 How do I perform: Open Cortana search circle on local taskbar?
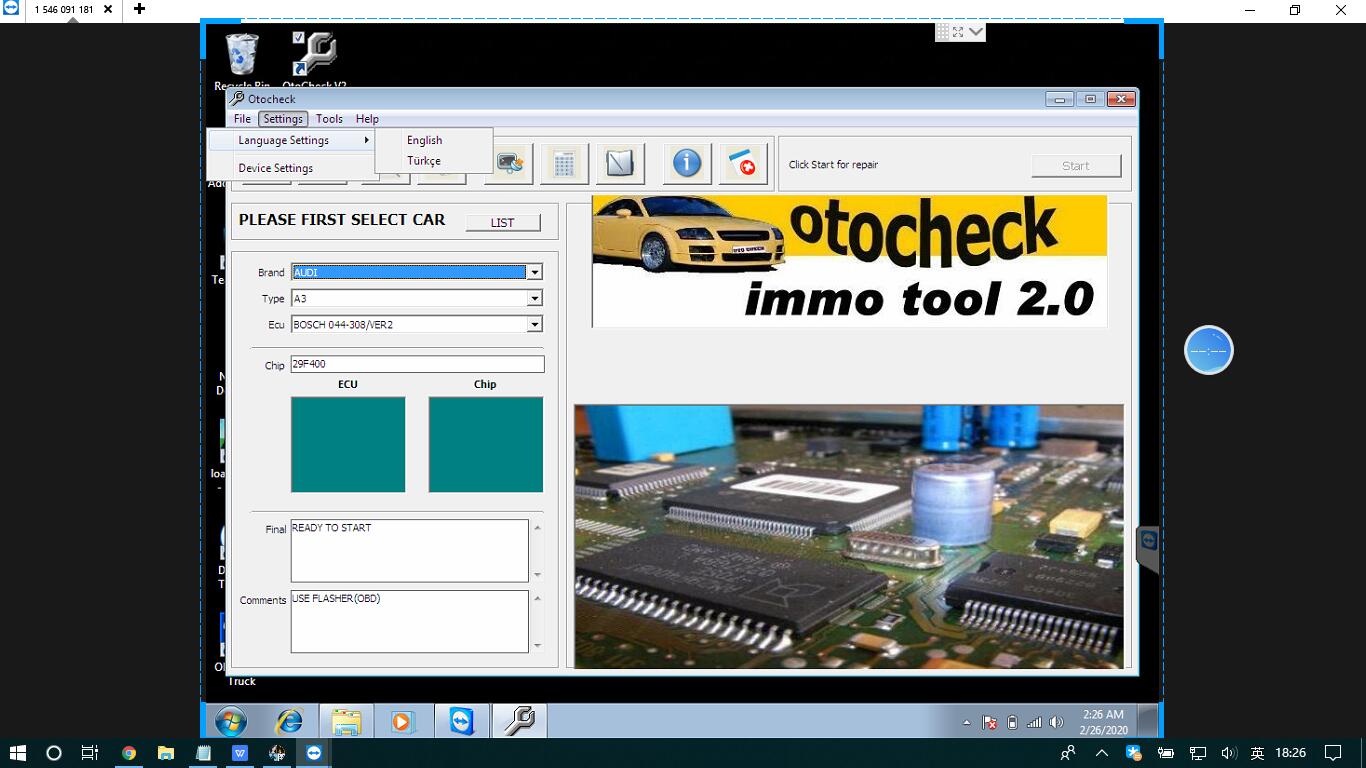click(x=54, y=752)
